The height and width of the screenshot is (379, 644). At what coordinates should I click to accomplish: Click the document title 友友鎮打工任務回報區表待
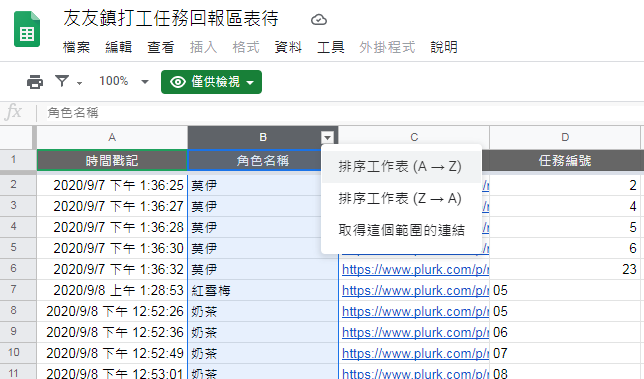click(171, 18)
